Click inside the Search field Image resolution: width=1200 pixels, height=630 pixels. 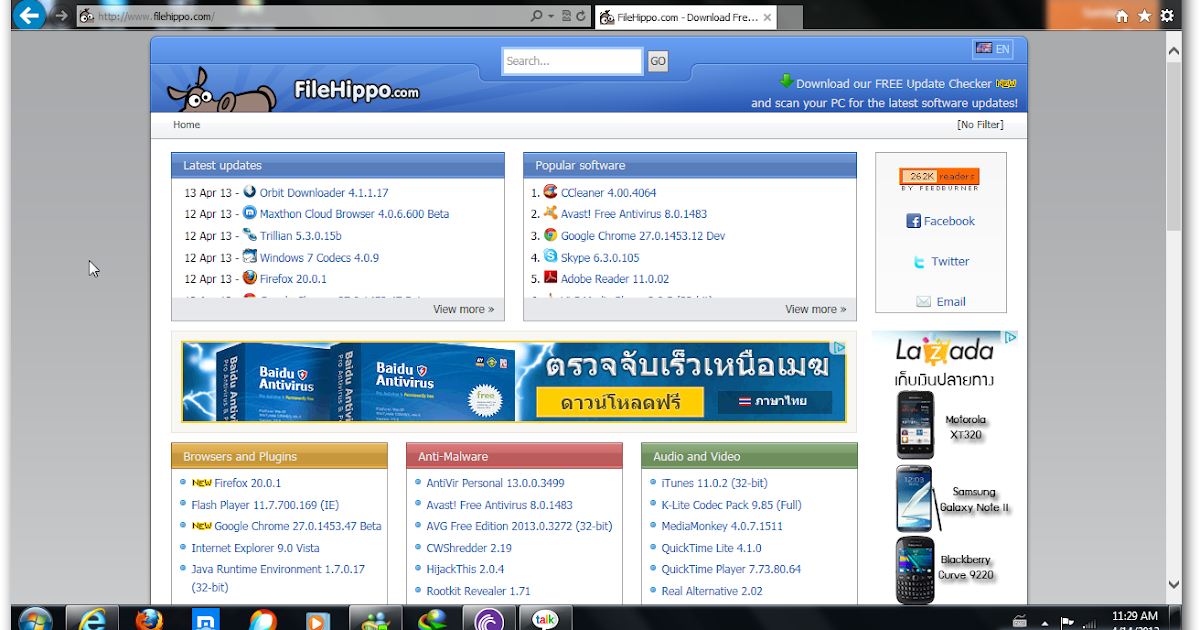coord(570,61)
